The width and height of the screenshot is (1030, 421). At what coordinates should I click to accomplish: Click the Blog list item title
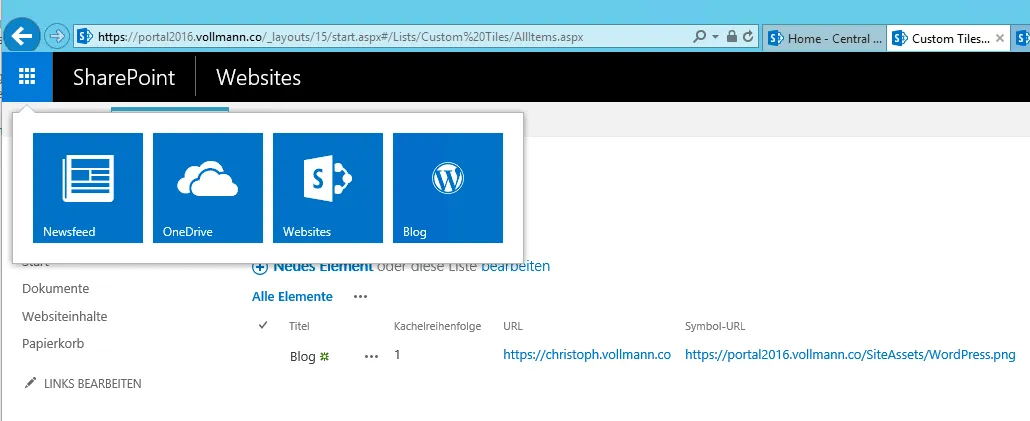pyautogui.click(x=302, y=356)
